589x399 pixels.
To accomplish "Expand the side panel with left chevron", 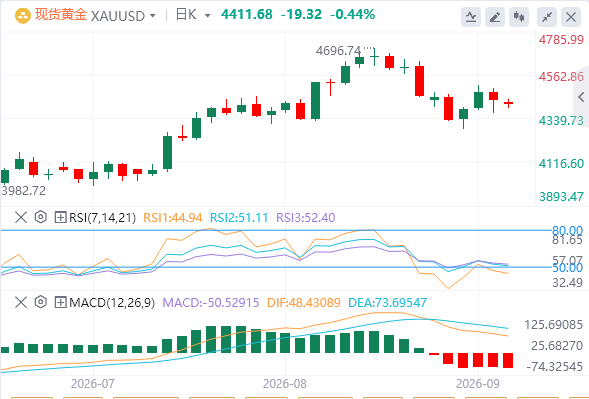I will pos(581,97).
